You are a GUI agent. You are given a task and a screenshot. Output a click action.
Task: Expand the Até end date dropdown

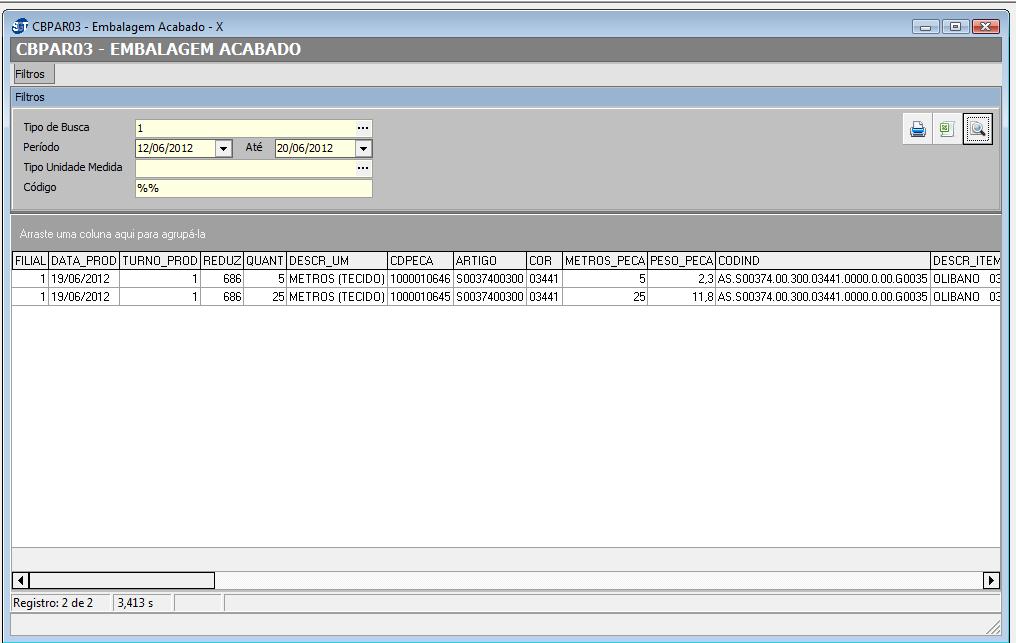coord(364,148)
